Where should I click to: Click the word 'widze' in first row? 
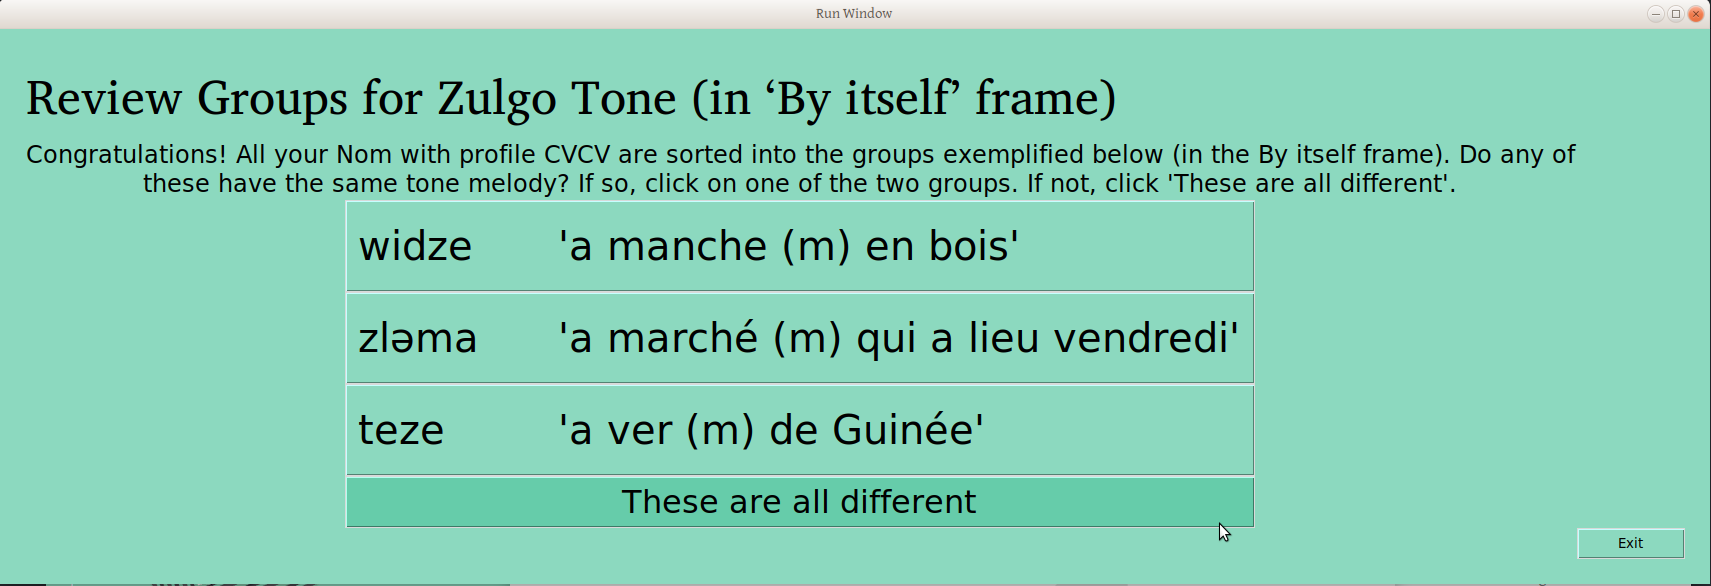click(415, 246)
